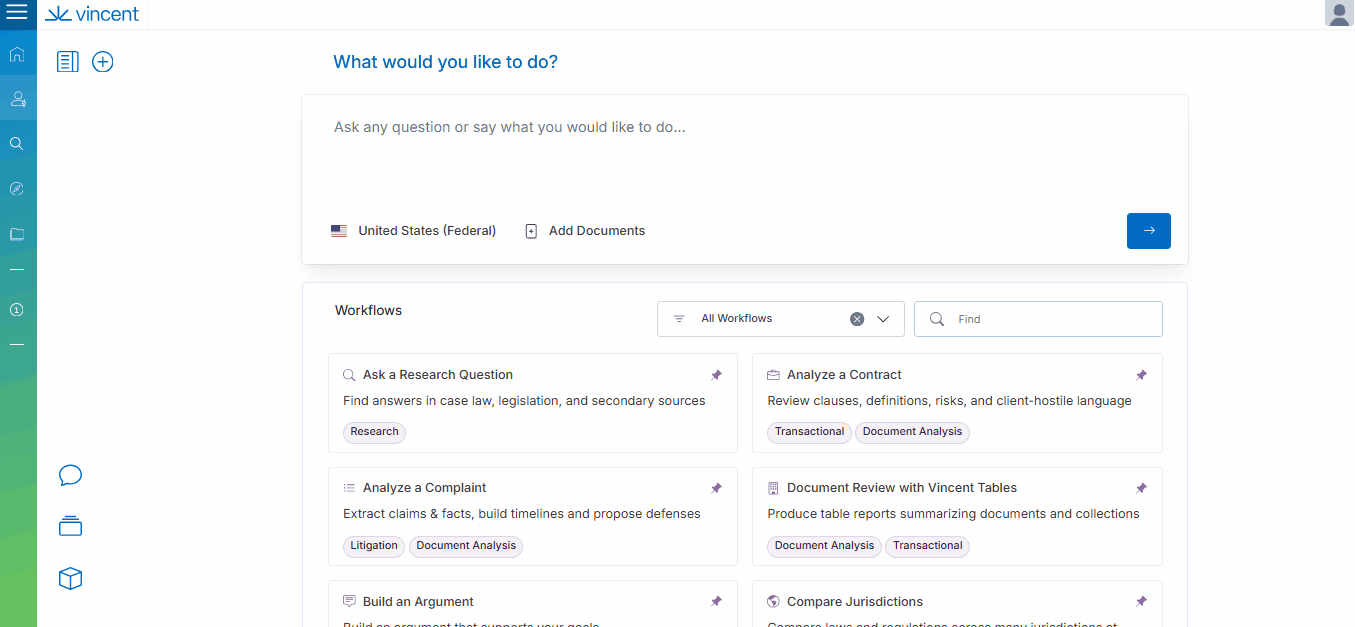Image resolution: width=1355 pixels, height=627 pixels.
Task: Toggle the history panel document icon
Action: (68, 62)
